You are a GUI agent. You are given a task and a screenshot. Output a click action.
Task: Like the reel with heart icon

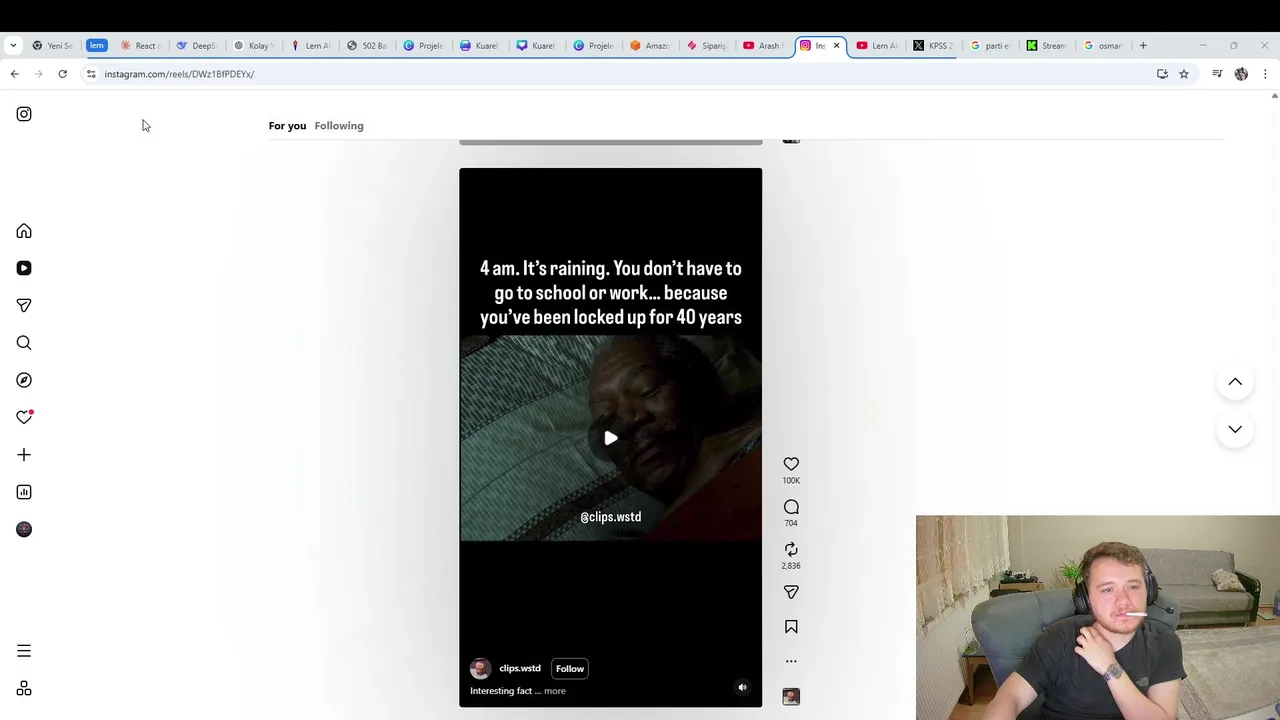[x=791, y=464]
